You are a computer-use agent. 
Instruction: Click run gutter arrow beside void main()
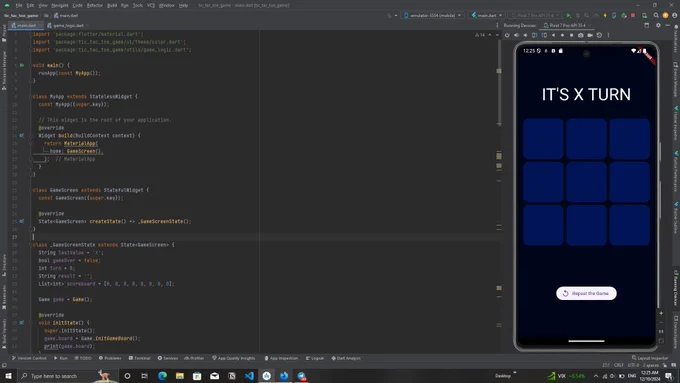22,65
